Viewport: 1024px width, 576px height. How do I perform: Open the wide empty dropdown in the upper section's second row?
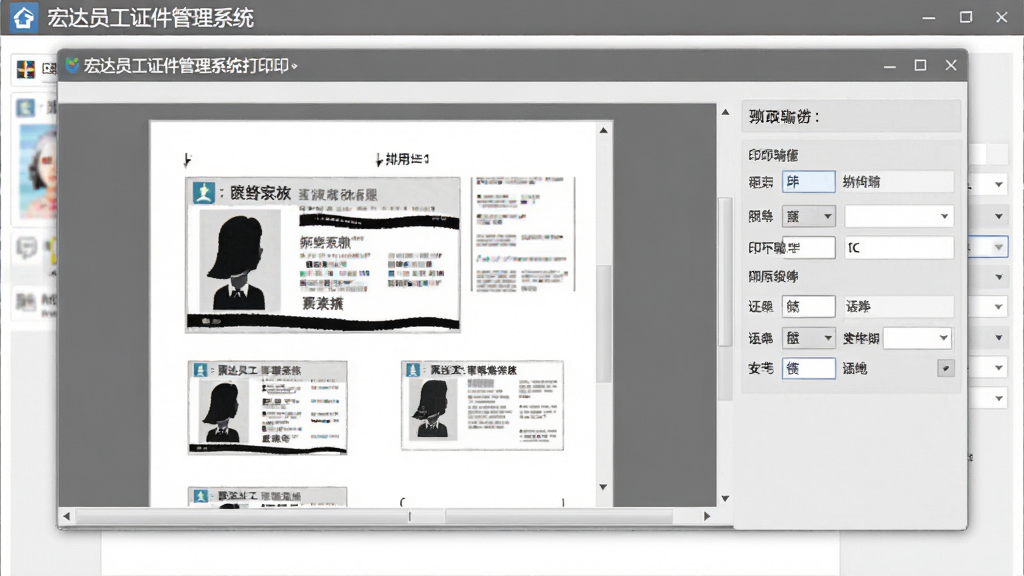[x=899, y=216]
